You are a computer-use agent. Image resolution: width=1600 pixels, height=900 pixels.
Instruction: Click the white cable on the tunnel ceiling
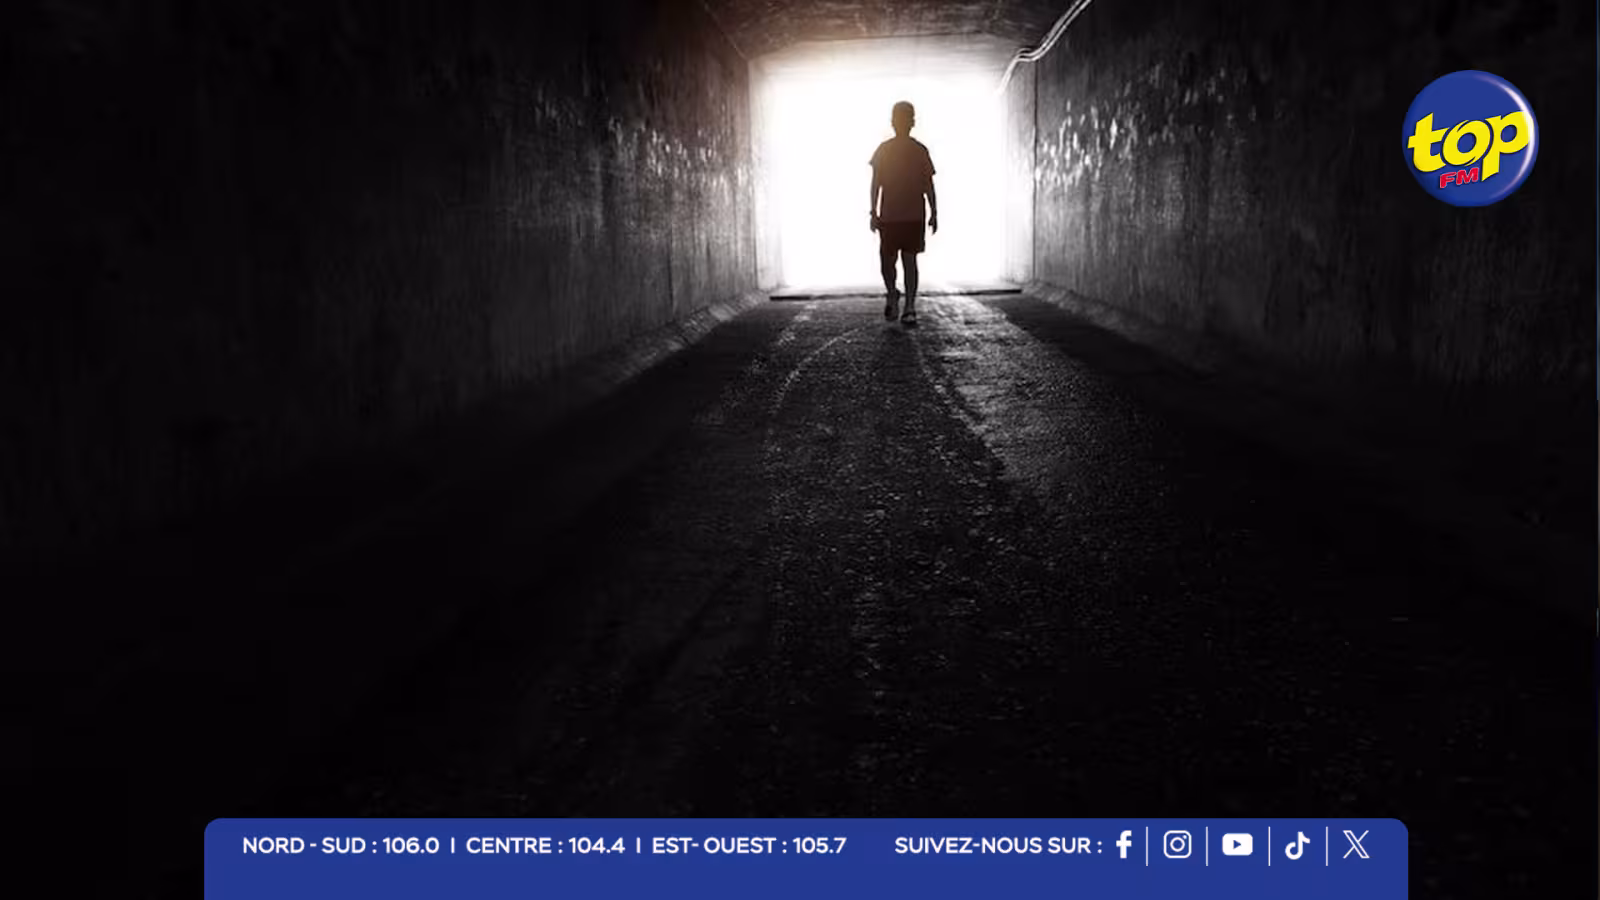pos(1045,40)
